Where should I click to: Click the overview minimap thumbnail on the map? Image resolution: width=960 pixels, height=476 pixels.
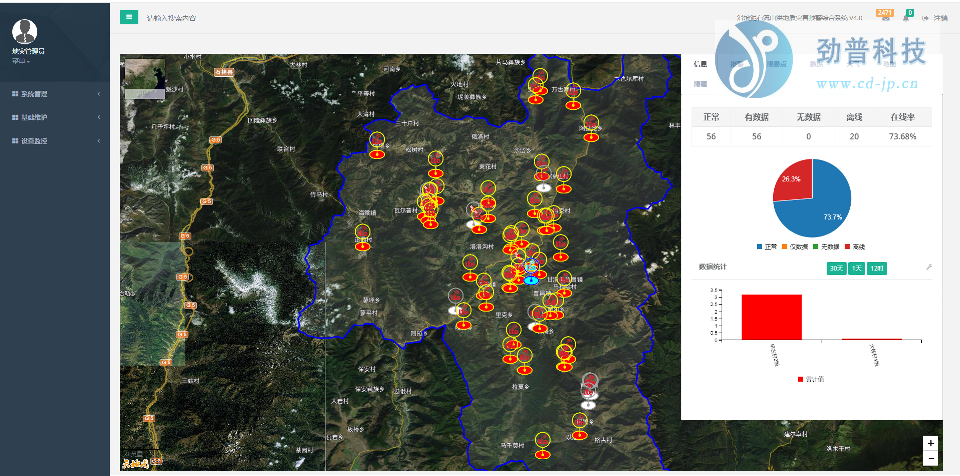(x=144, y=79)
